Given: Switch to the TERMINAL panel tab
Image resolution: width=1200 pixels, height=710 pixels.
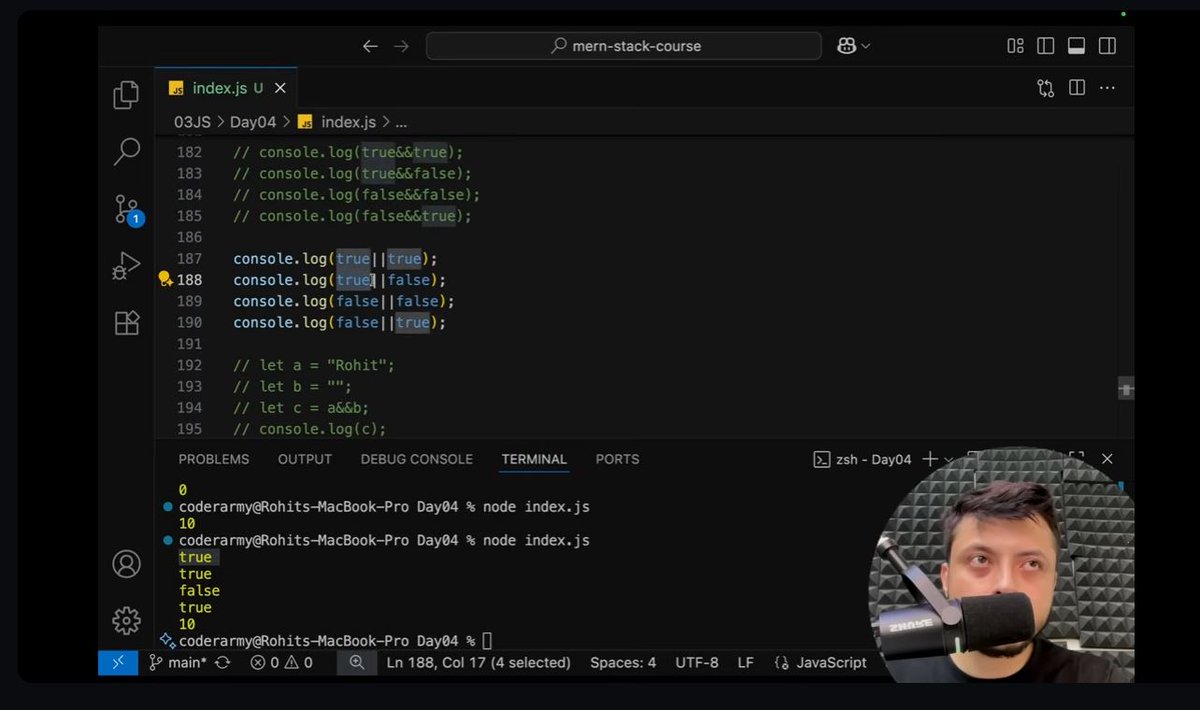Looking at the screenshot, I should point(534,459).
